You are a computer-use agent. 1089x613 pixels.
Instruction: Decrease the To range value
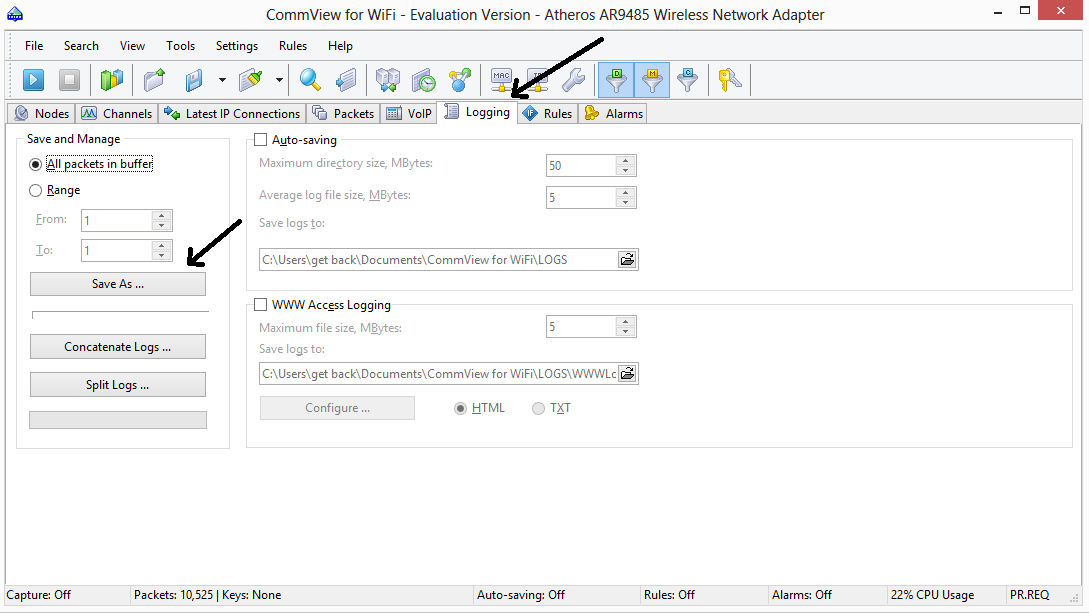click(x=161, y=255)
